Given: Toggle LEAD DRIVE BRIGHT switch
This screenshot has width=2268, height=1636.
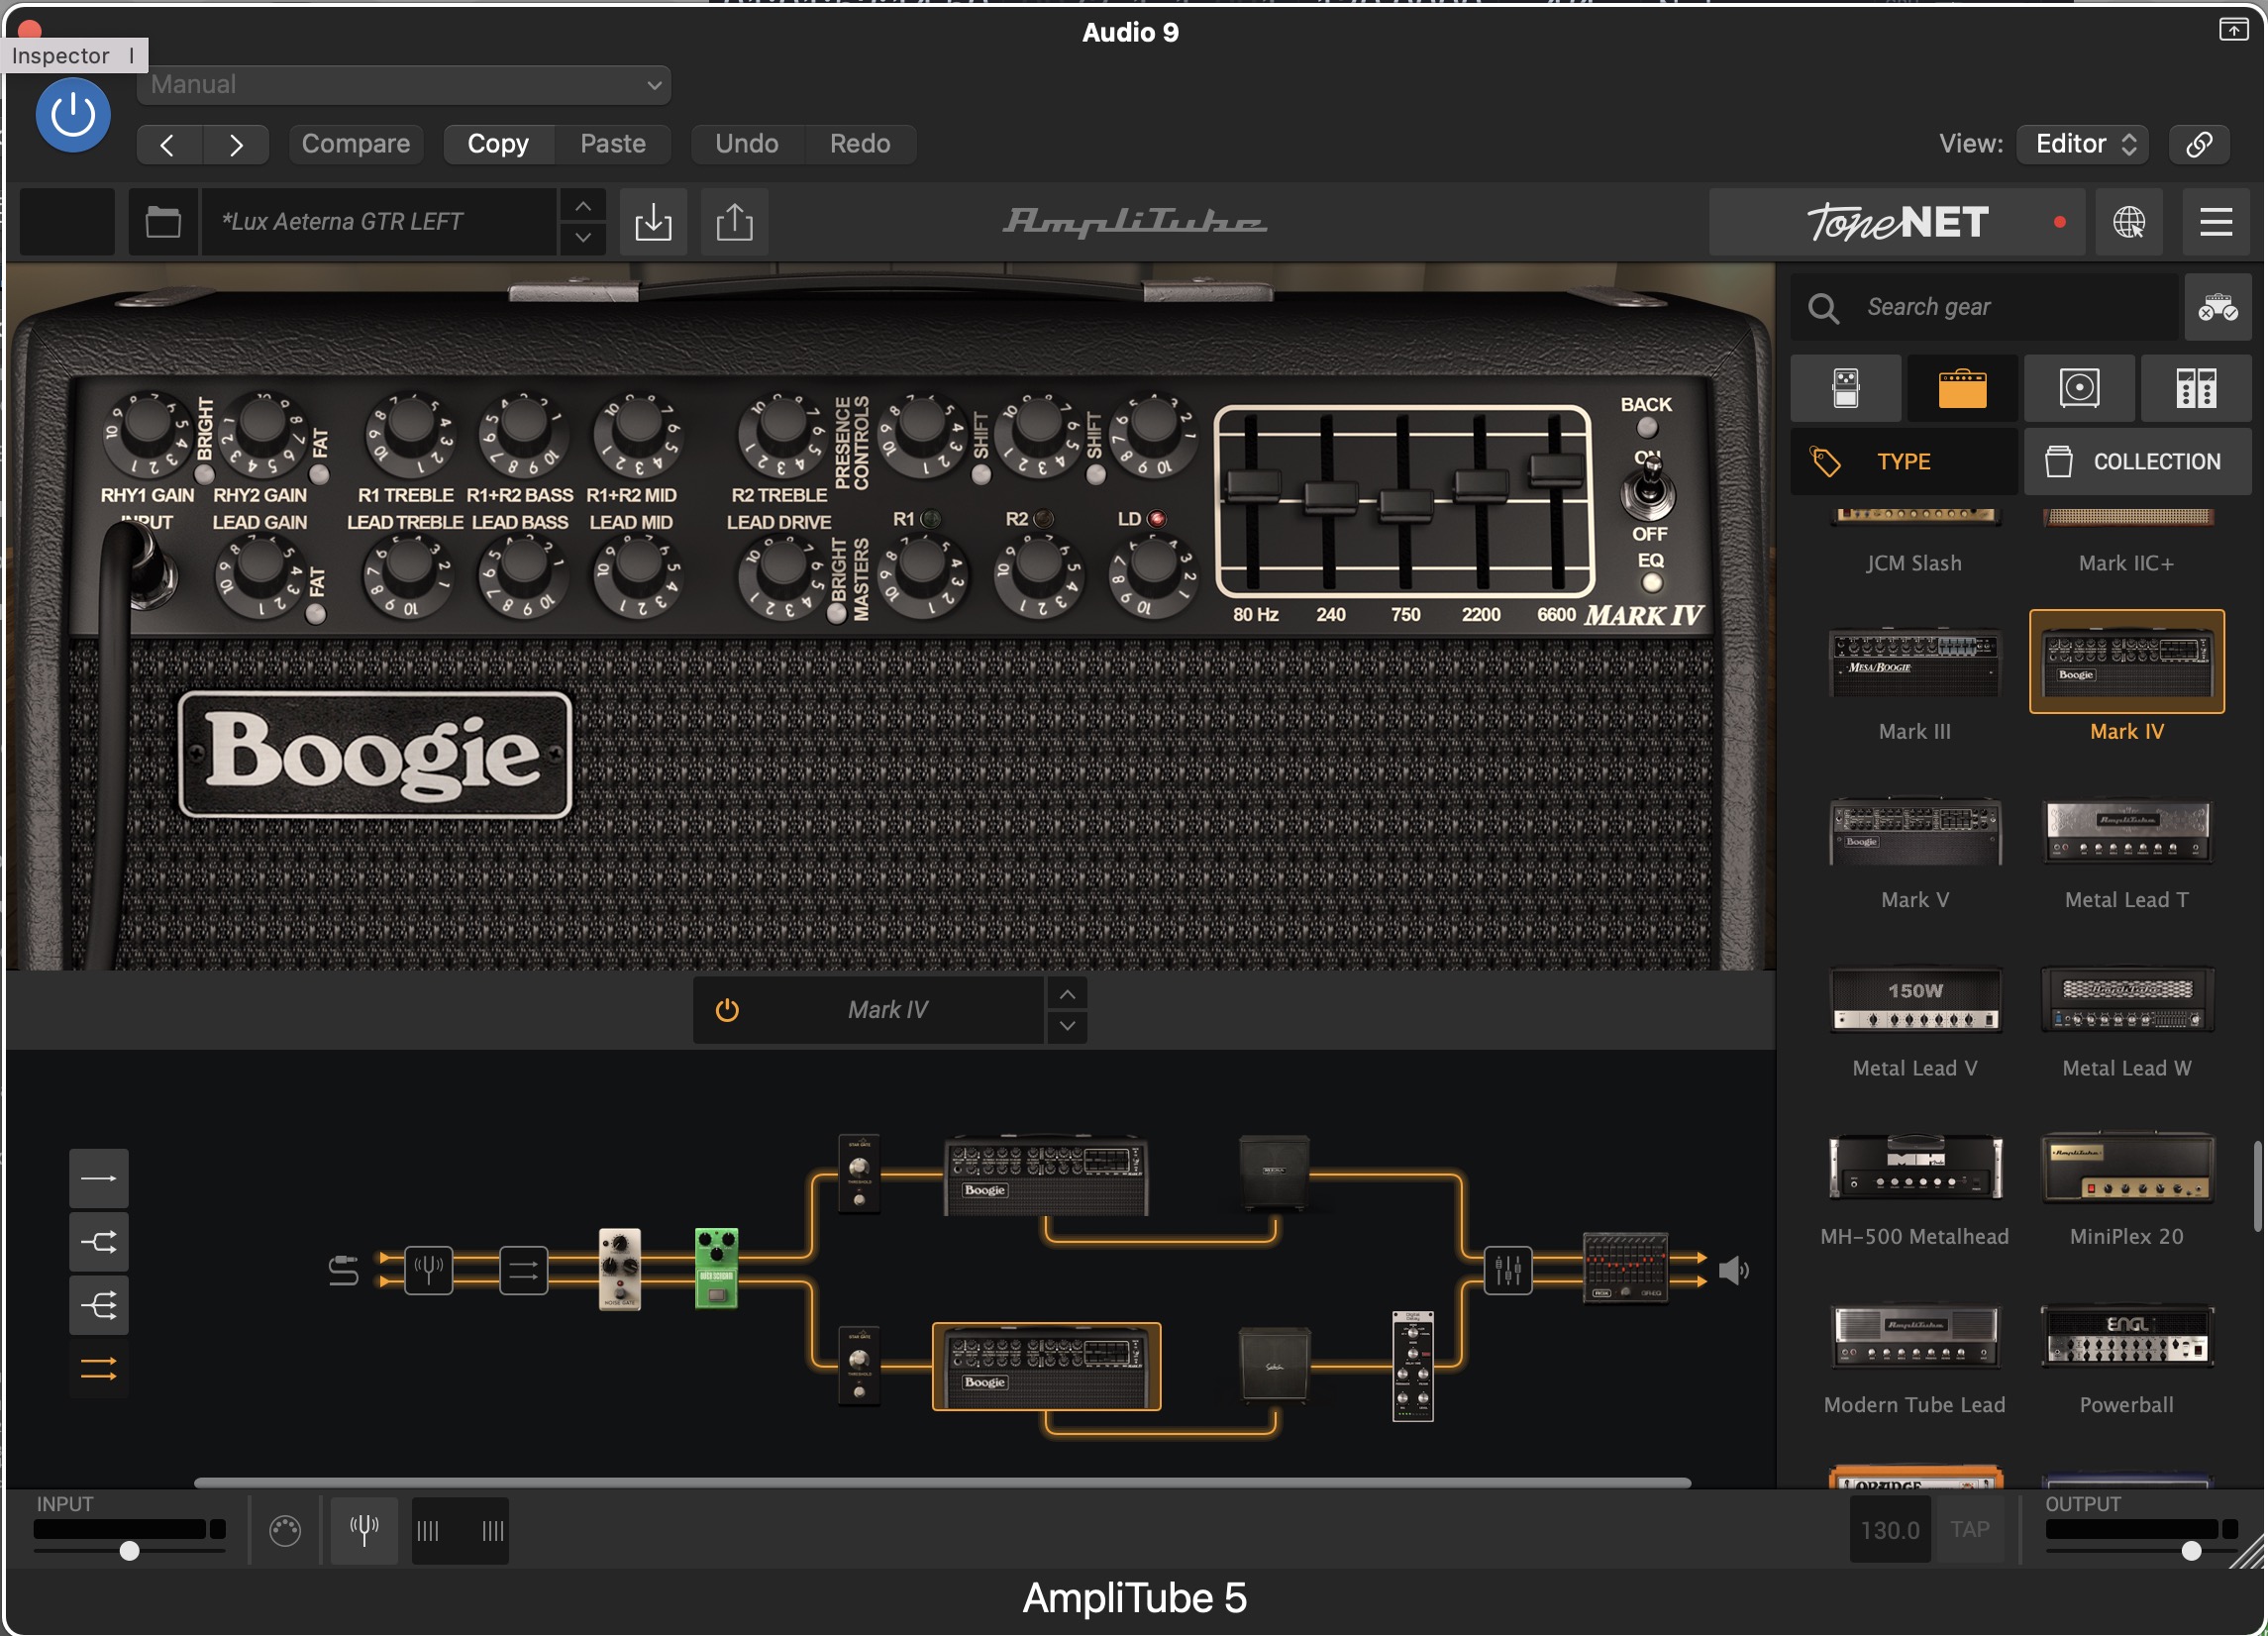Looking at the screenshot, I should click(x=836, y=614).
